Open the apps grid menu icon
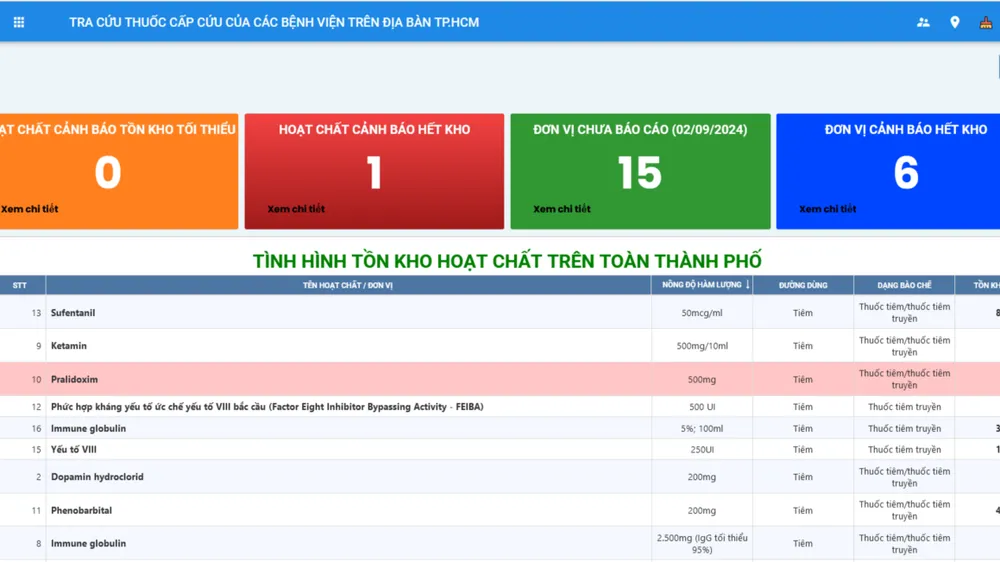 [x=19, y=22]
